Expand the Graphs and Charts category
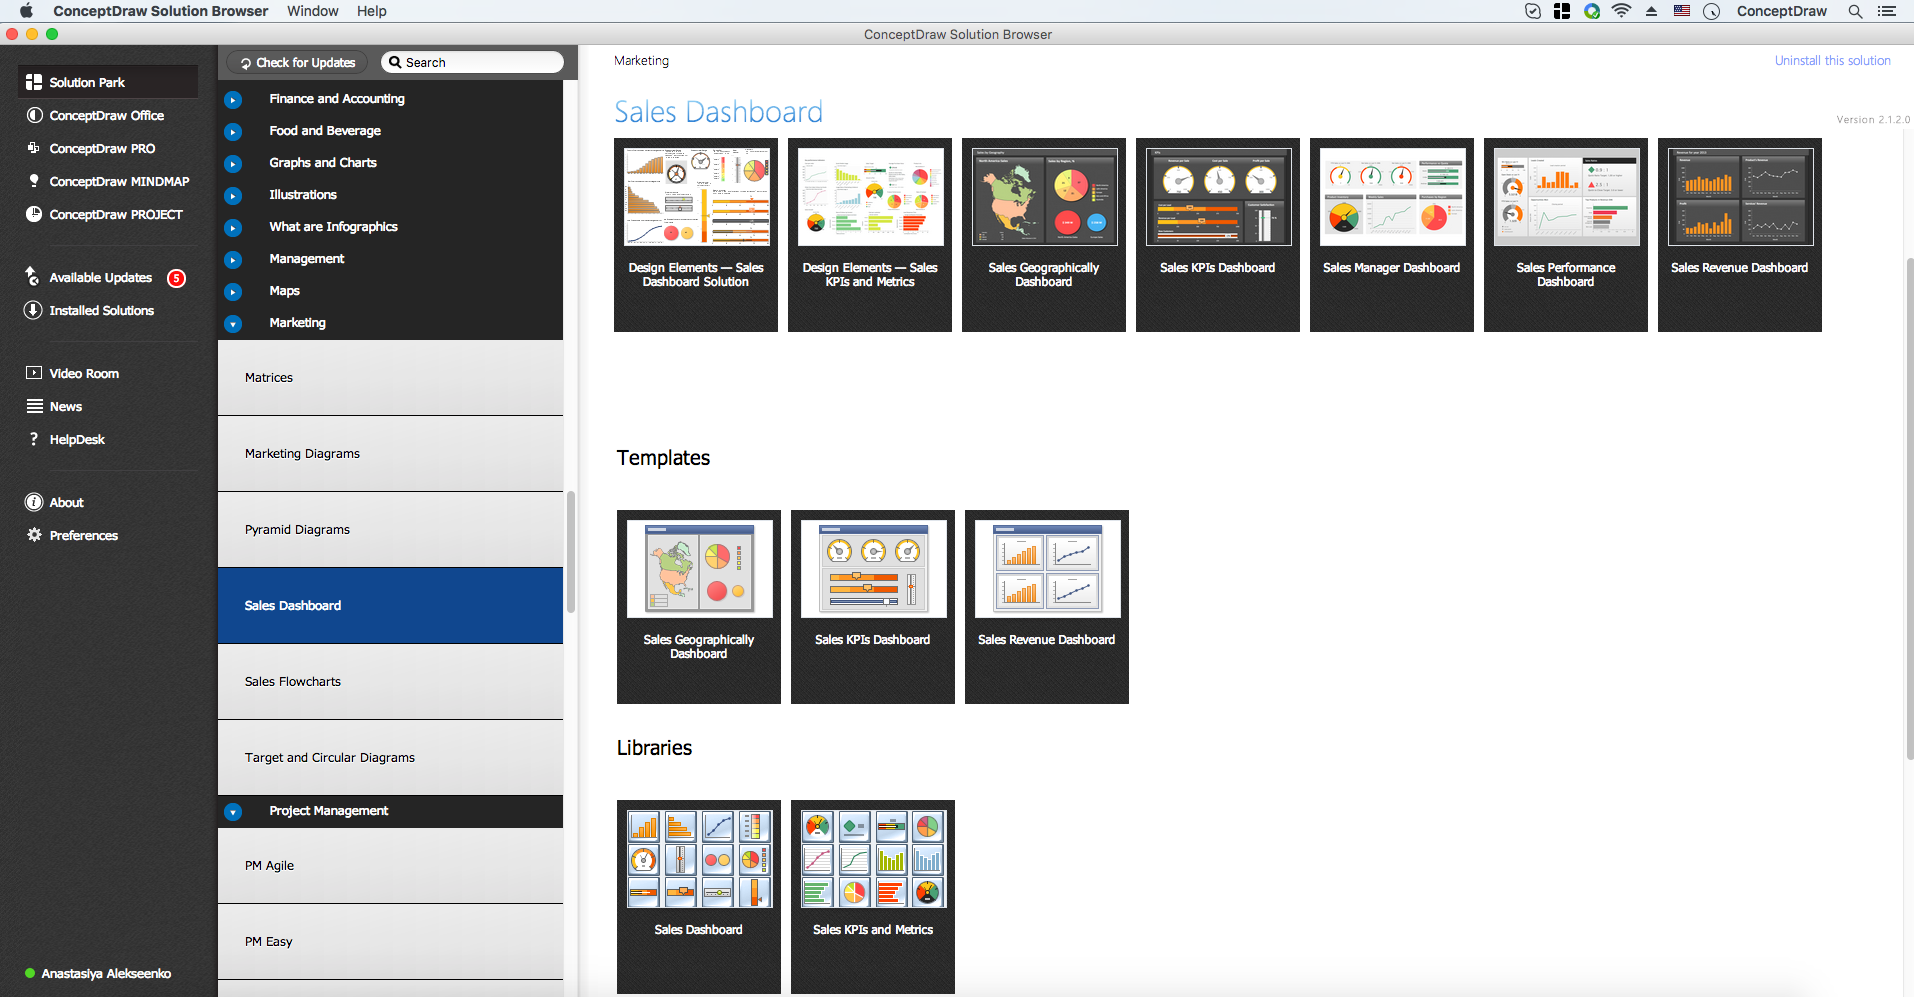Viewport: 1914px width, 997px height. (233, 164)
